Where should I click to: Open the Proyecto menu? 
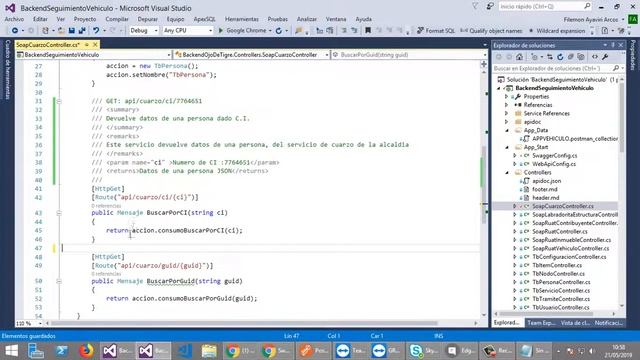point(85,19)
